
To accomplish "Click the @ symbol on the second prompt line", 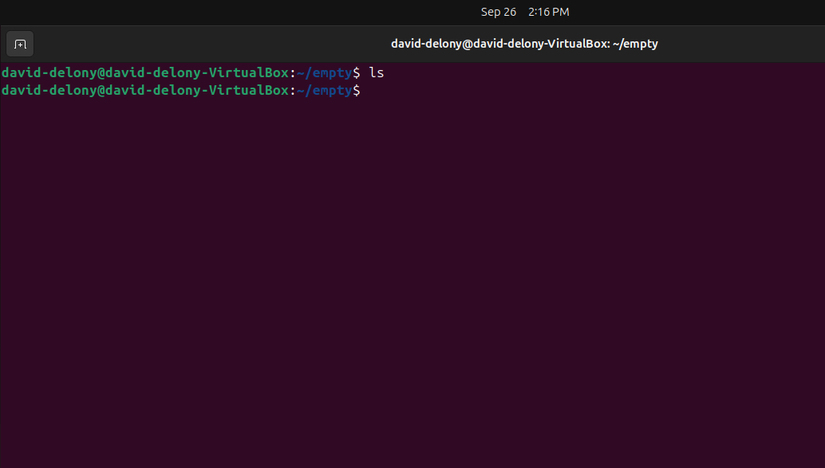I will [102, 90].
